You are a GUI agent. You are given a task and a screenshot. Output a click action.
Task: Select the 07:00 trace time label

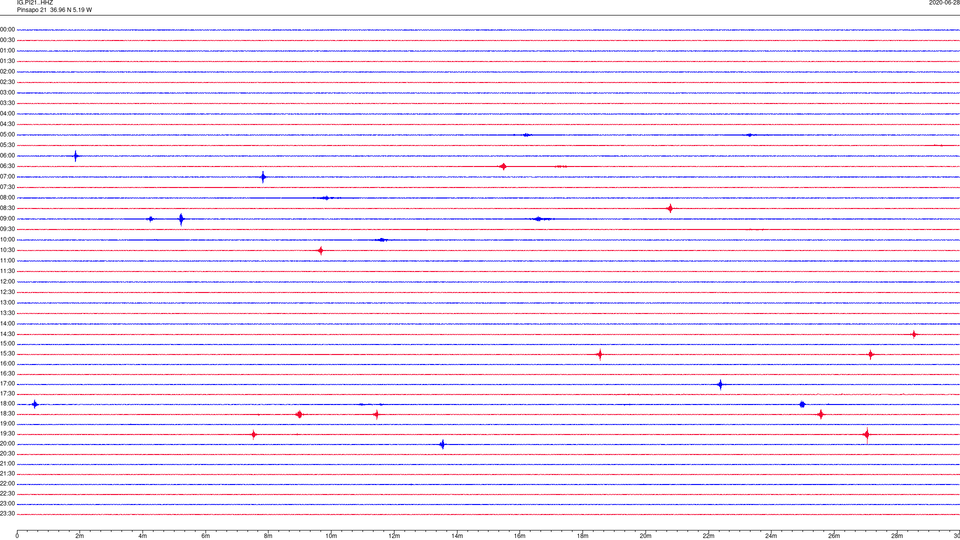7,176
